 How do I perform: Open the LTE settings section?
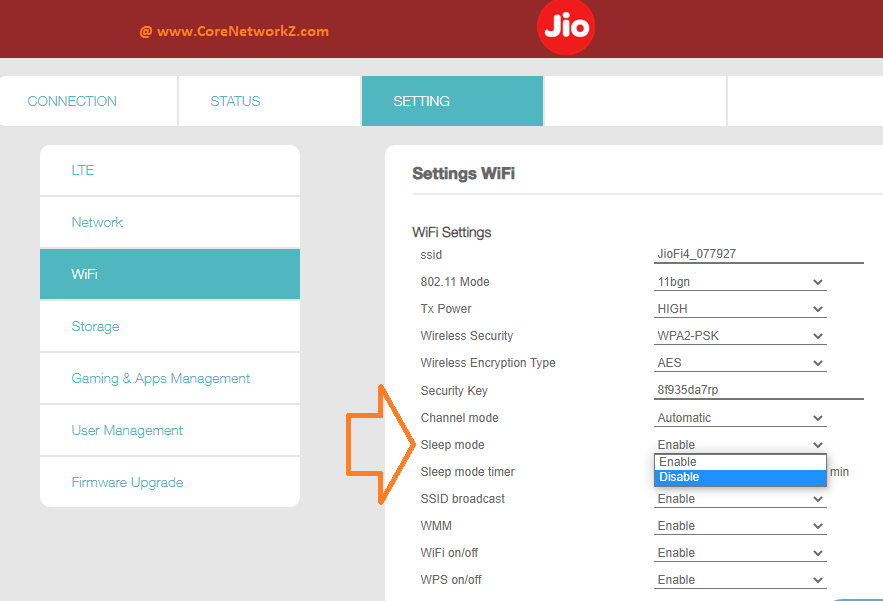click(82, 170)
